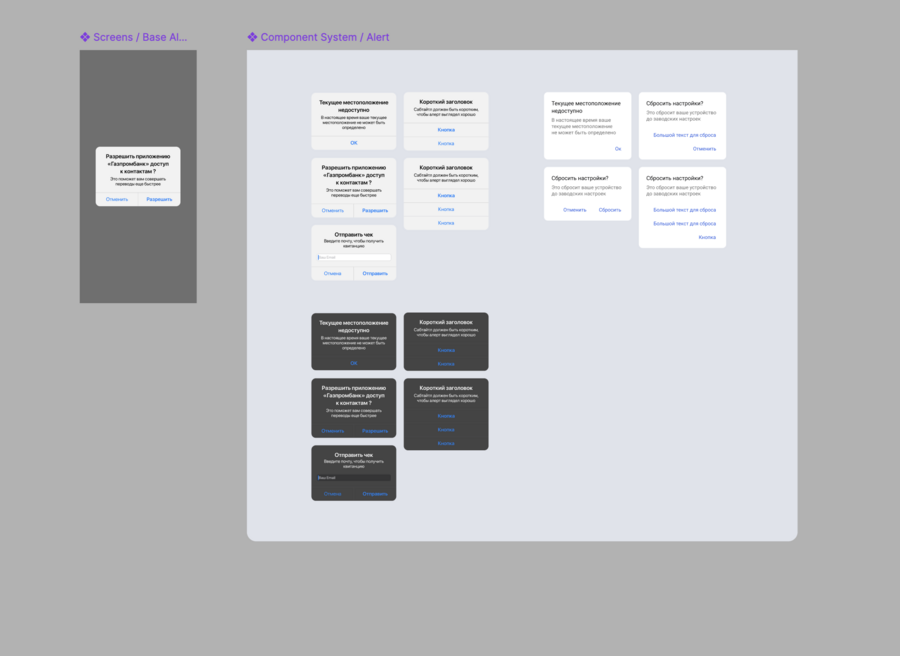Screen dimensions: 900x656
Task: Select Короткий заголовок title in dark two-button alert
Action: [x=446, y=323]
